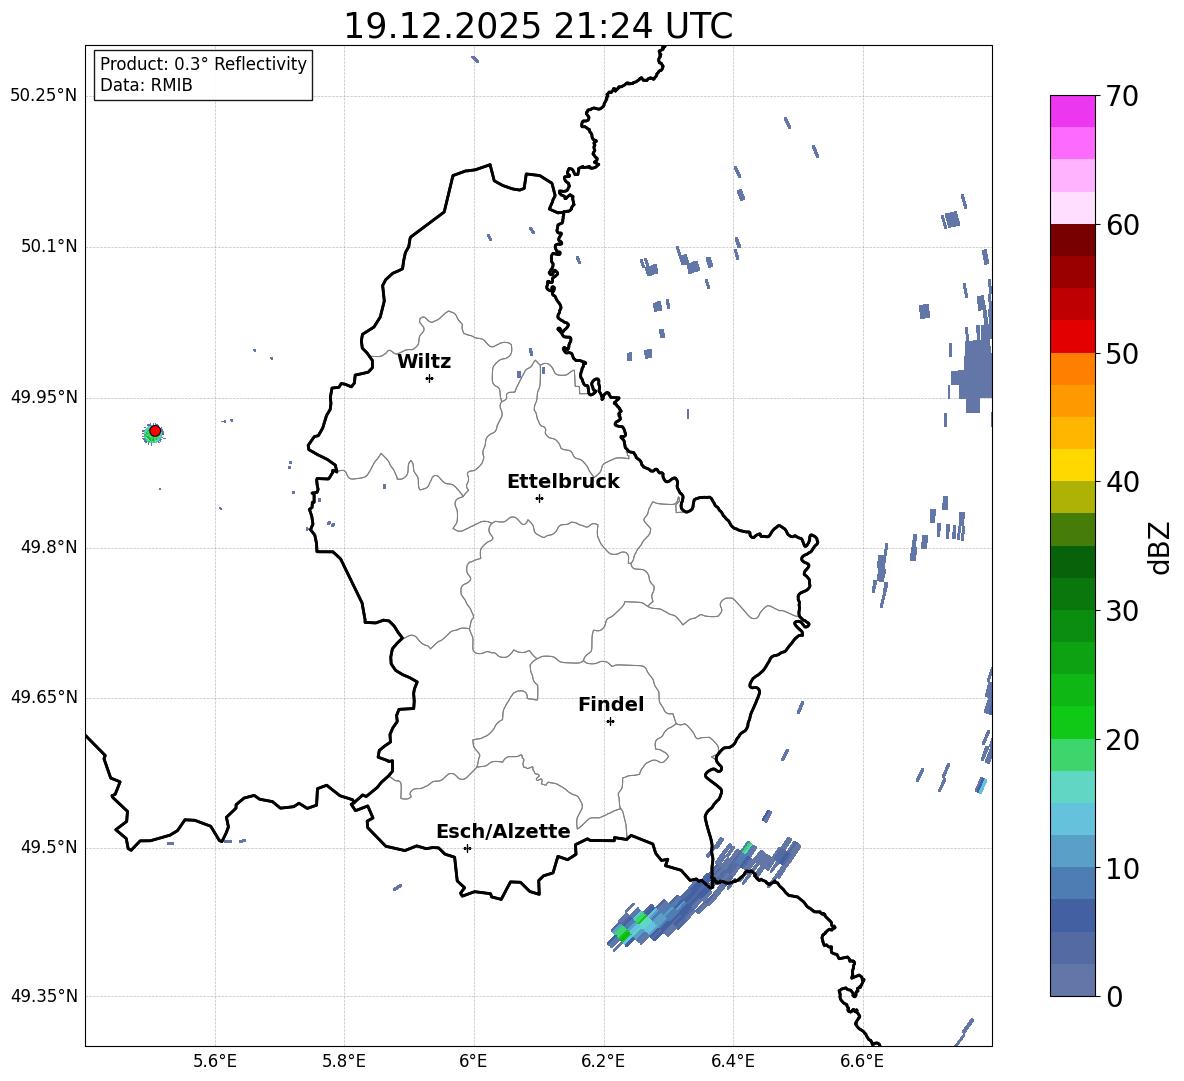Click the cross marker below Esch/Alzette
This screenshot has width=1184, height=1081.
click(467, 848)
